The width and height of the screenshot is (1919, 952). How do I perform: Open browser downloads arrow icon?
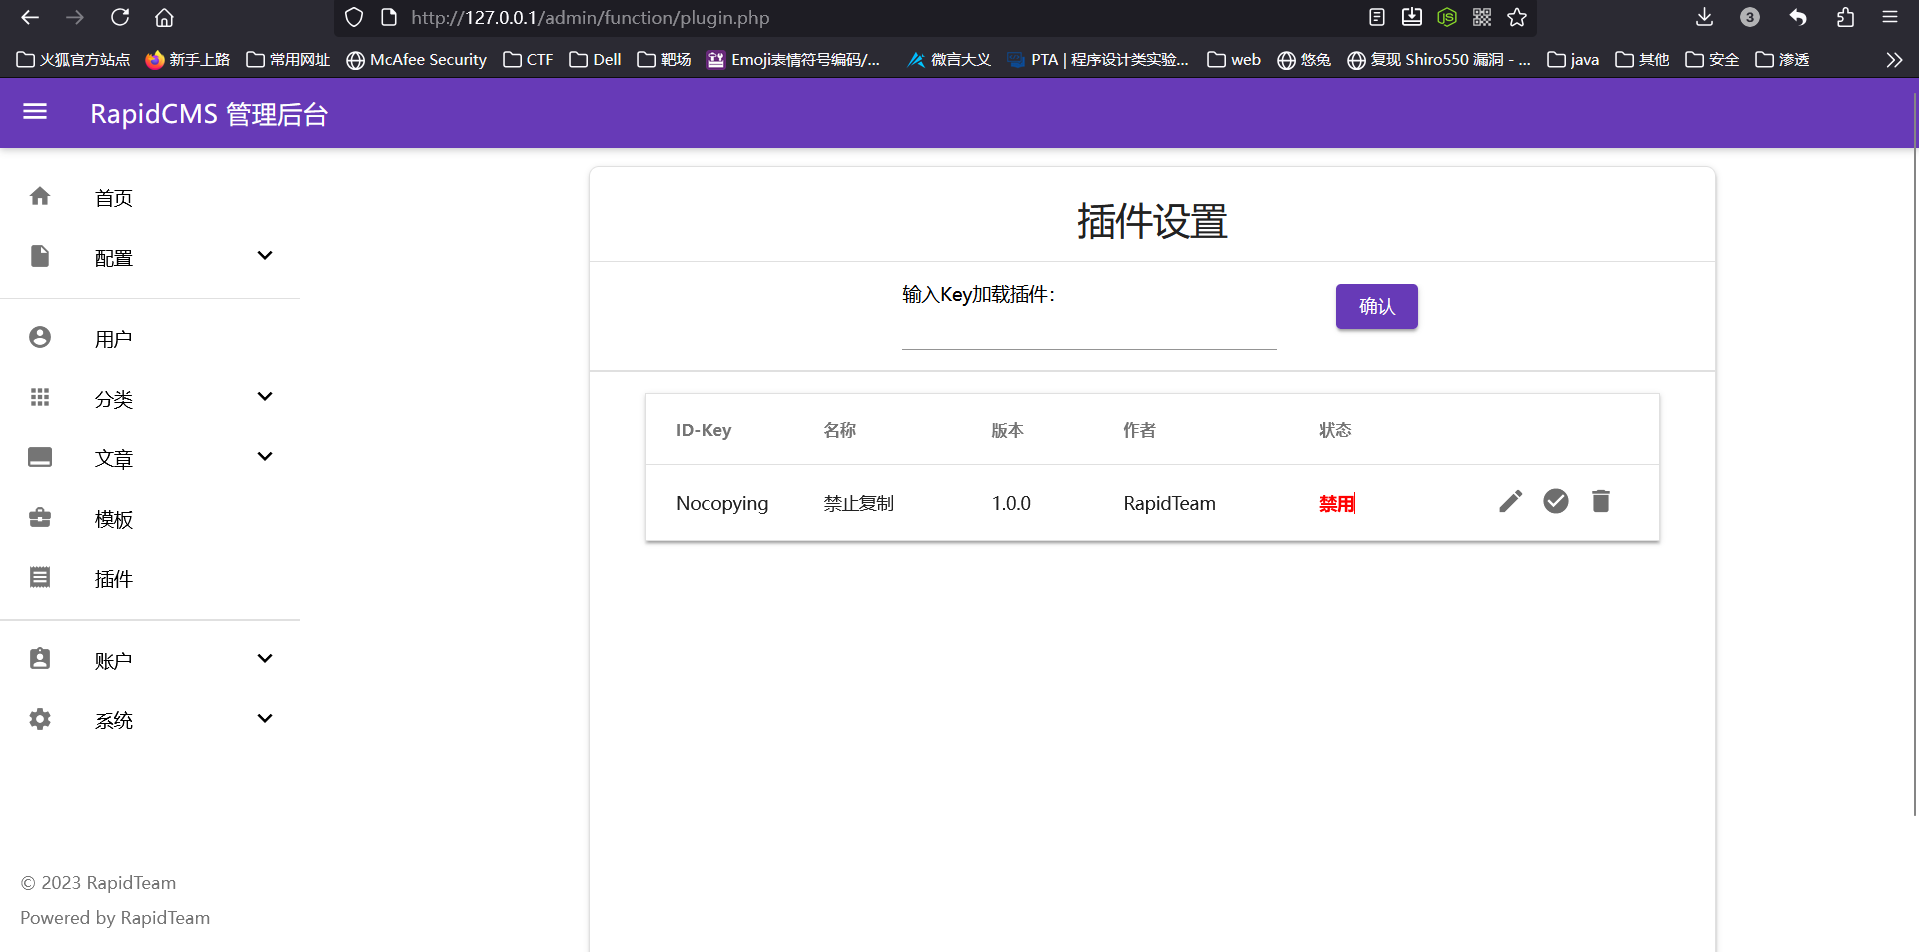tap(1704, 17)
